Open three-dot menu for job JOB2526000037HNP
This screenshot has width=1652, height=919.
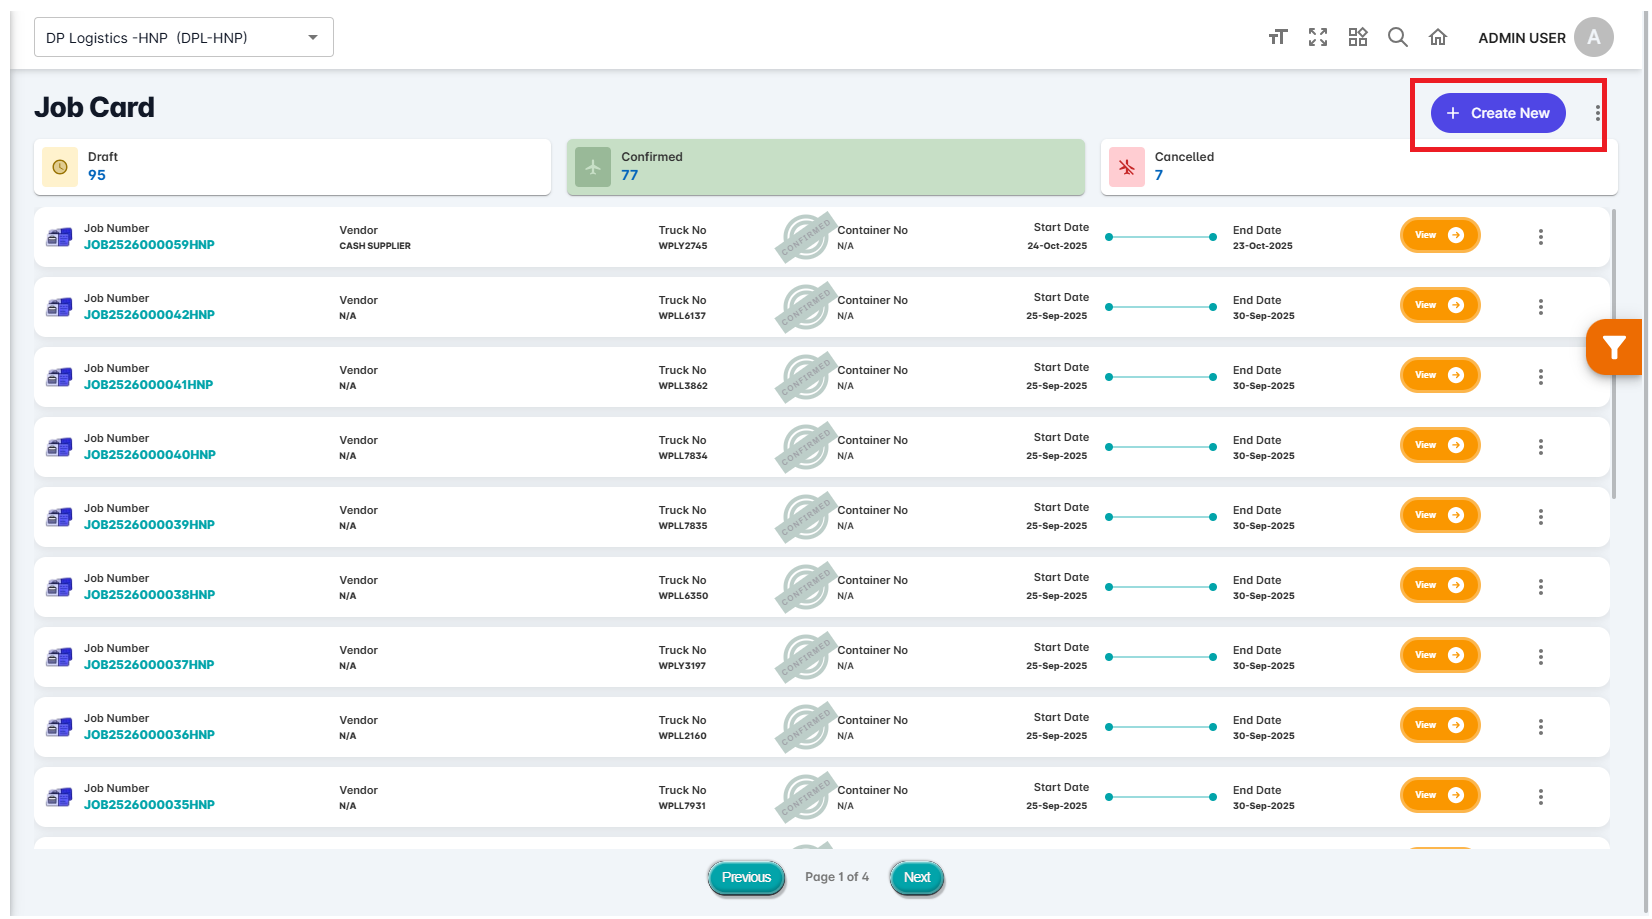pyautogui.click(x=1541, y=657)
